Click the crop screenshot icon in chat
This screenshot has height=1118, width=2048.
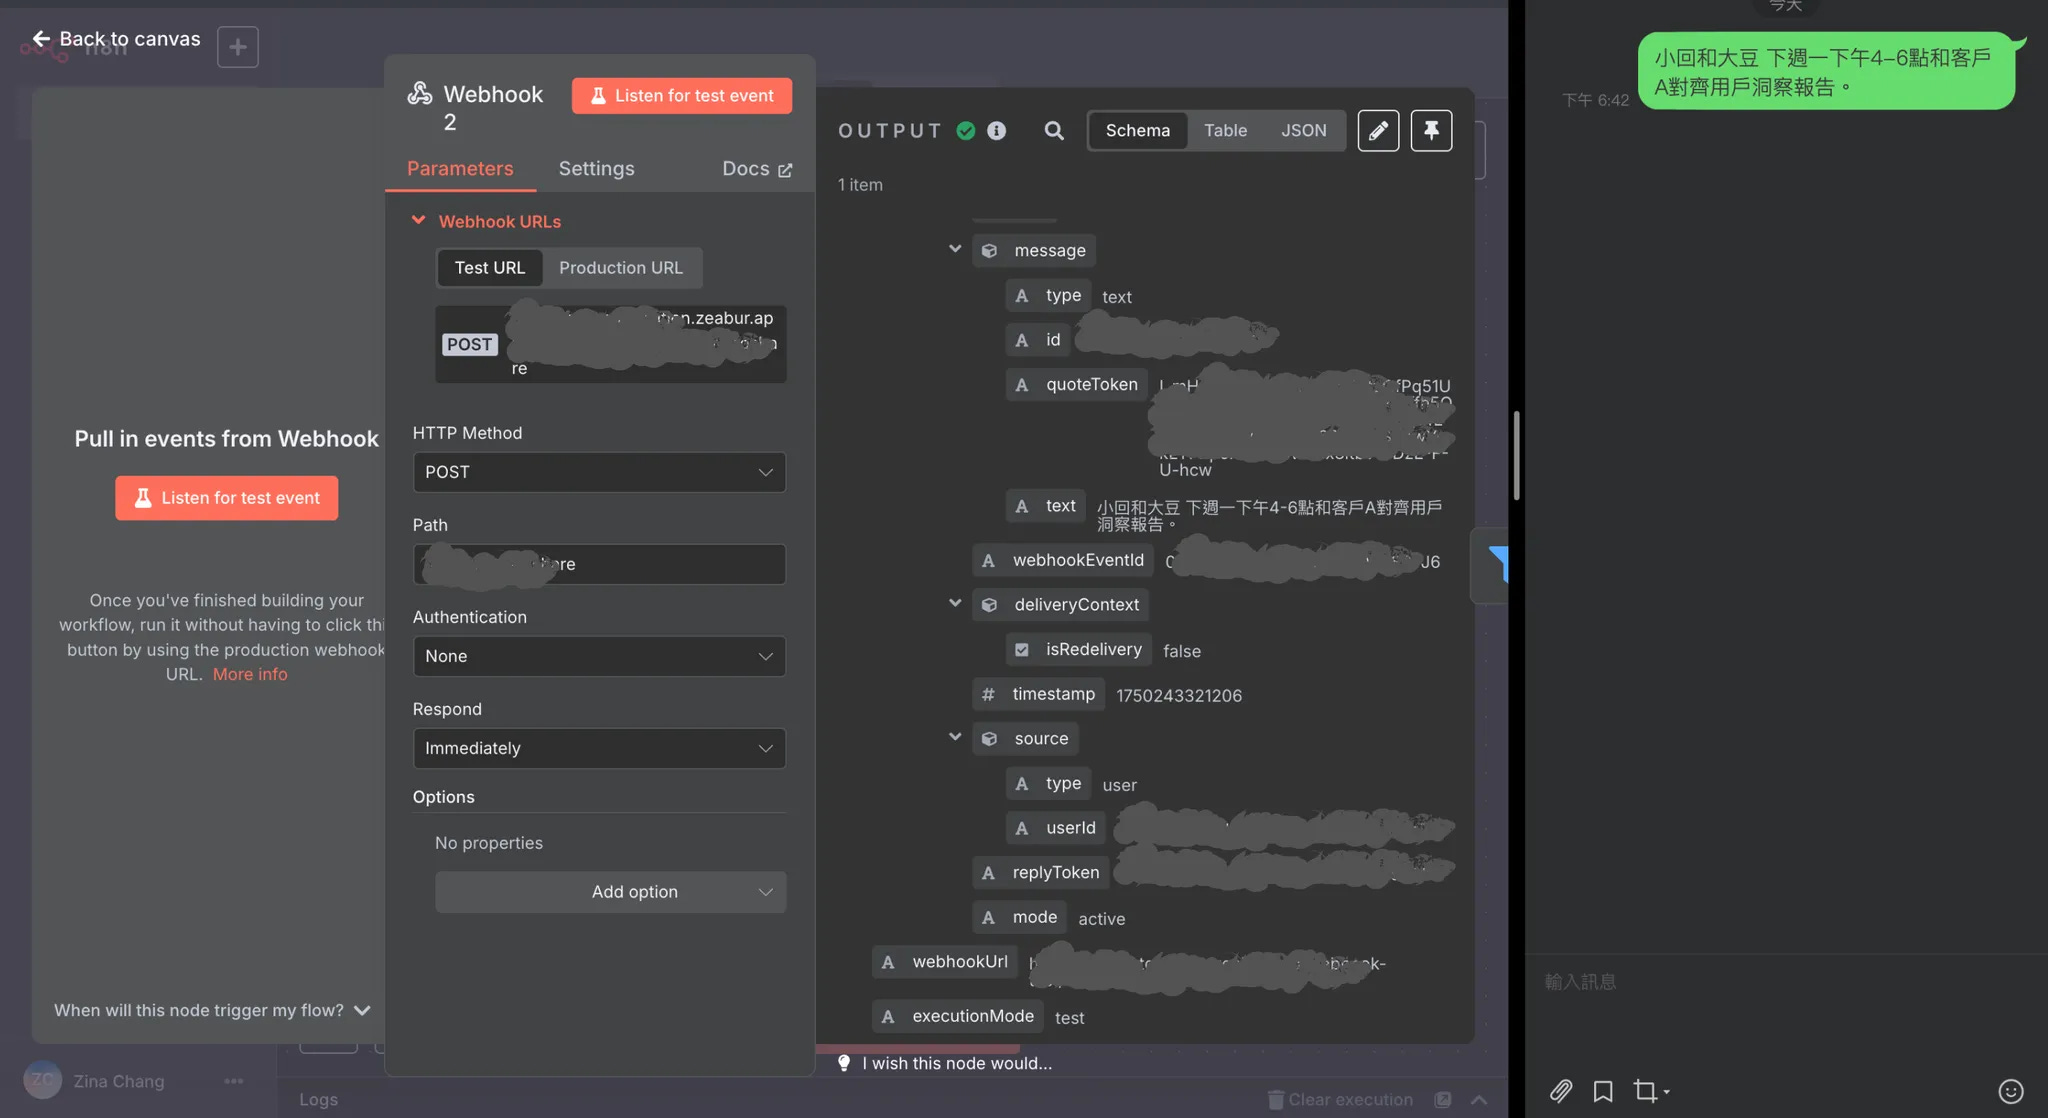point(1645,1090)
